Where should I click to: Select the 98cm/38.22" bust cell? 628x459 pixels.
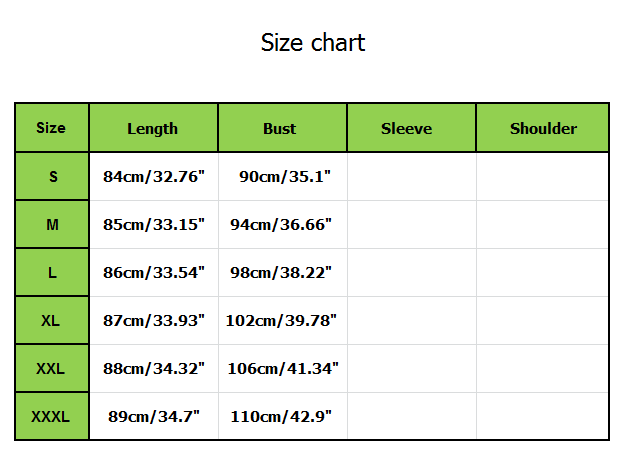281,273
